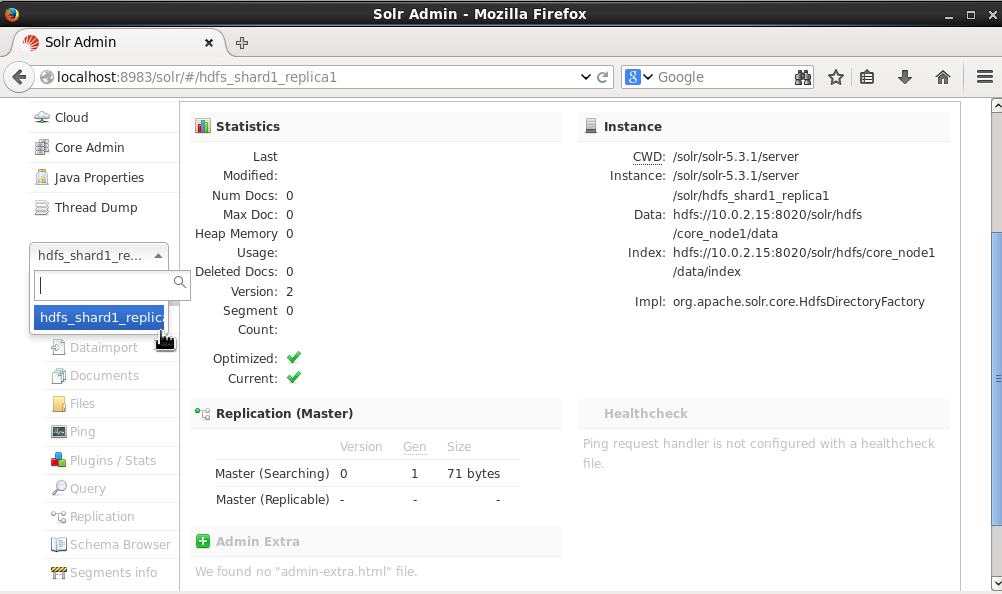Open the Cloud menu item
Viewport: 1002px width, 594px height.
pos(72,118)
